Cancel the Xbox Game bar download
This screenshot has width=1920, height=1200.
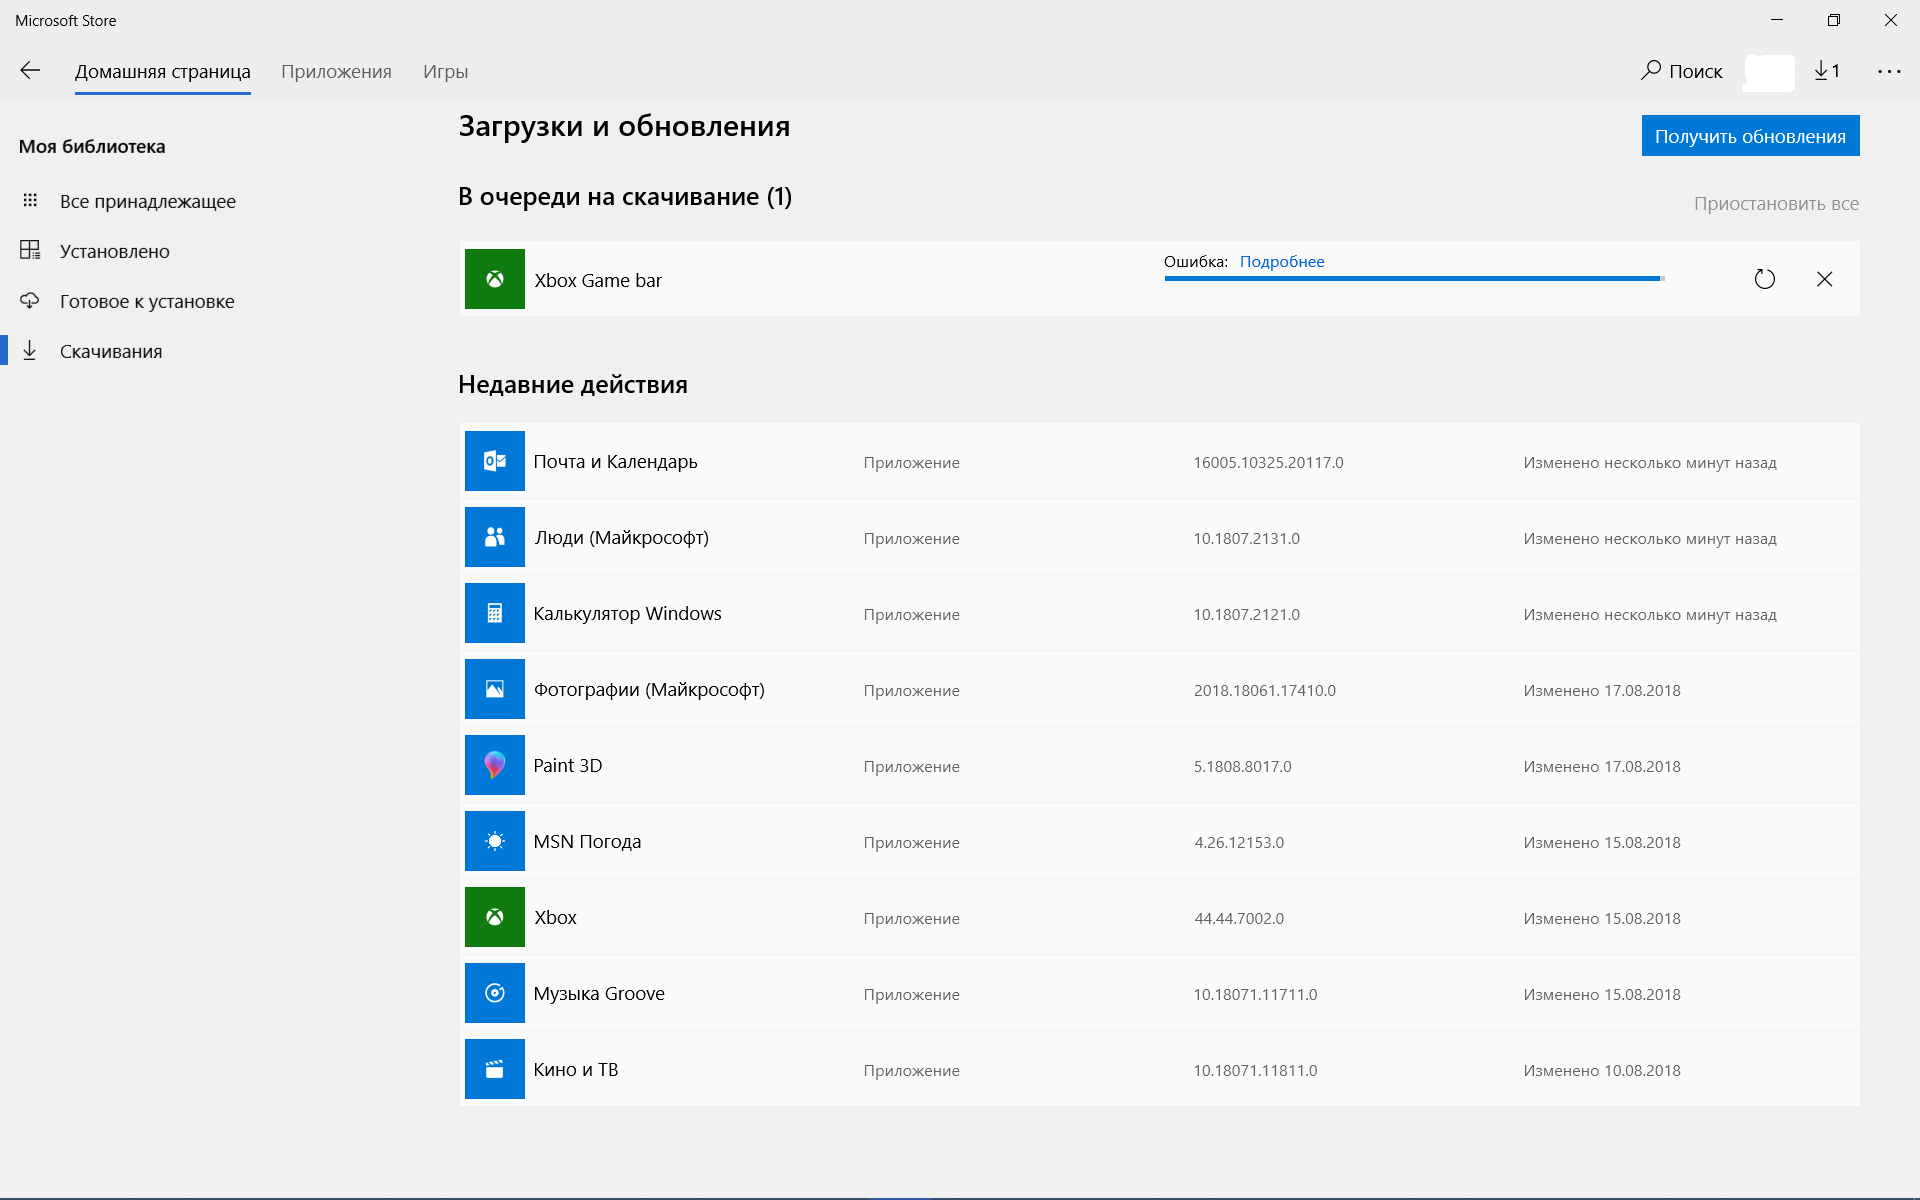(1825, 279)
